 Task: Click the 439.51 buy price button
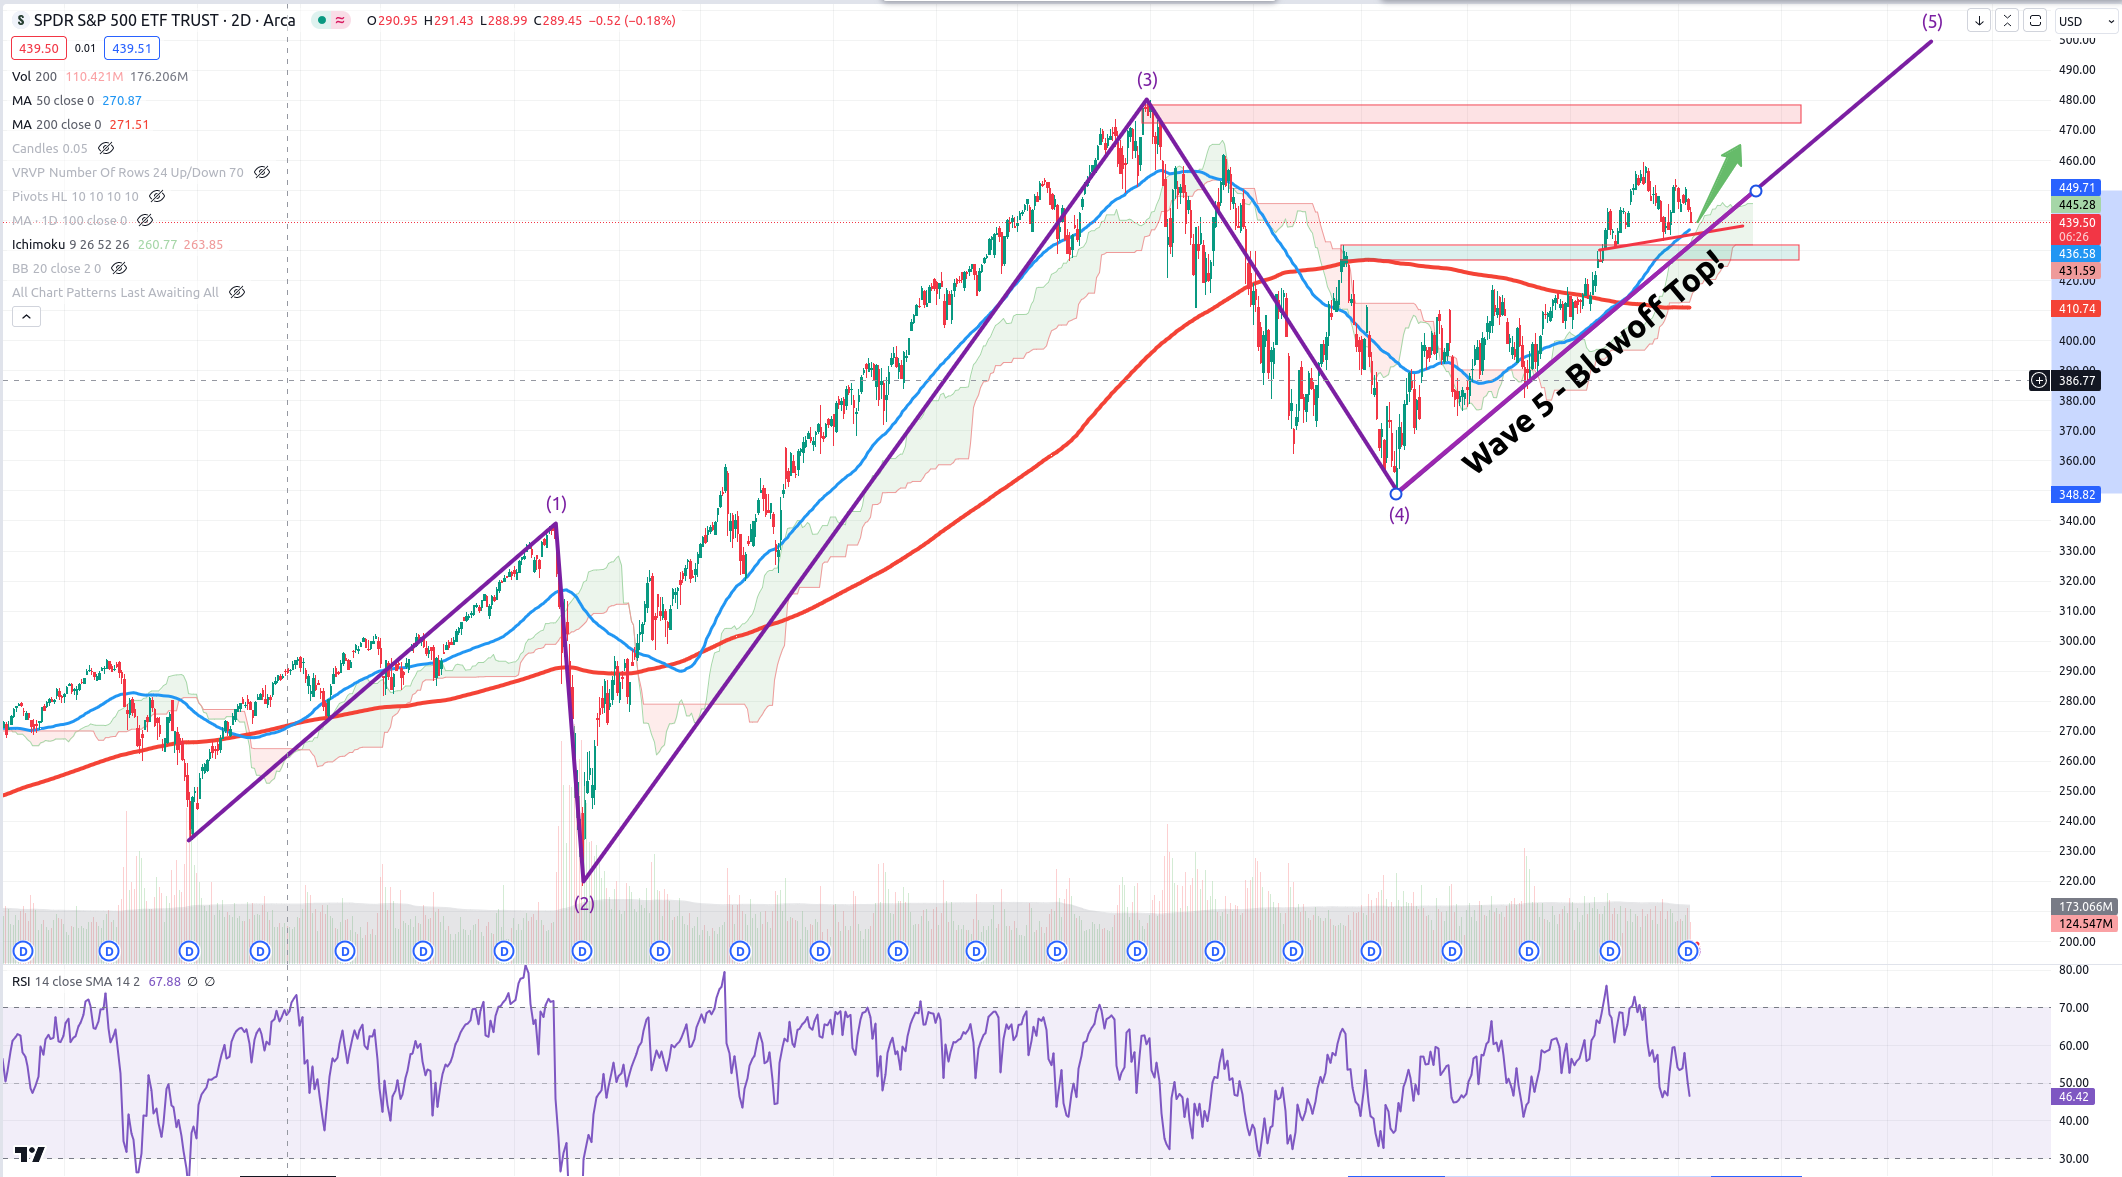tap(131, 48)
